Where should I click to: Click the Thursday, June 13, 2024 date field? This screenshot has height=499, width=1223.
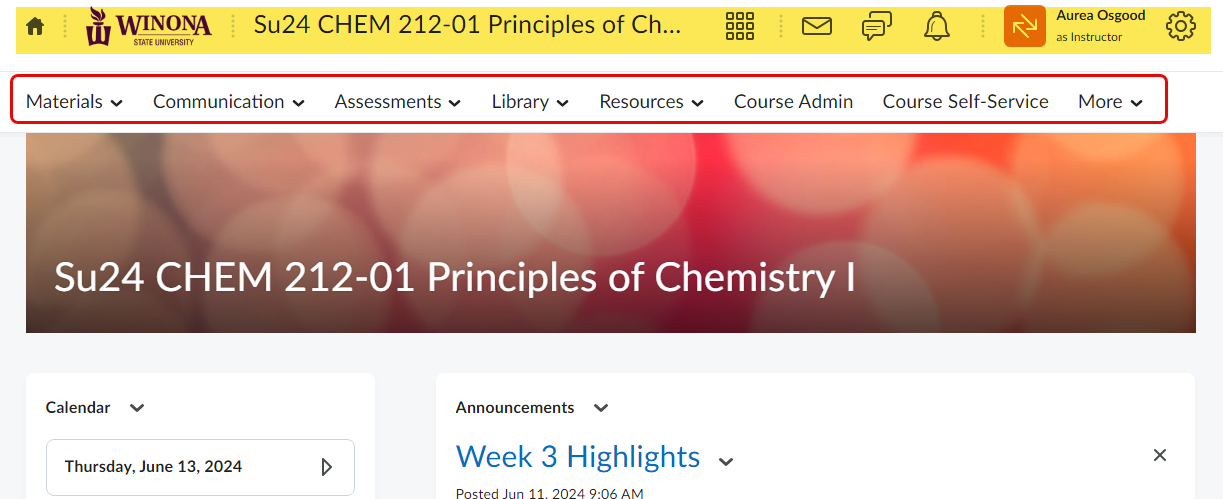pos(180,467)
